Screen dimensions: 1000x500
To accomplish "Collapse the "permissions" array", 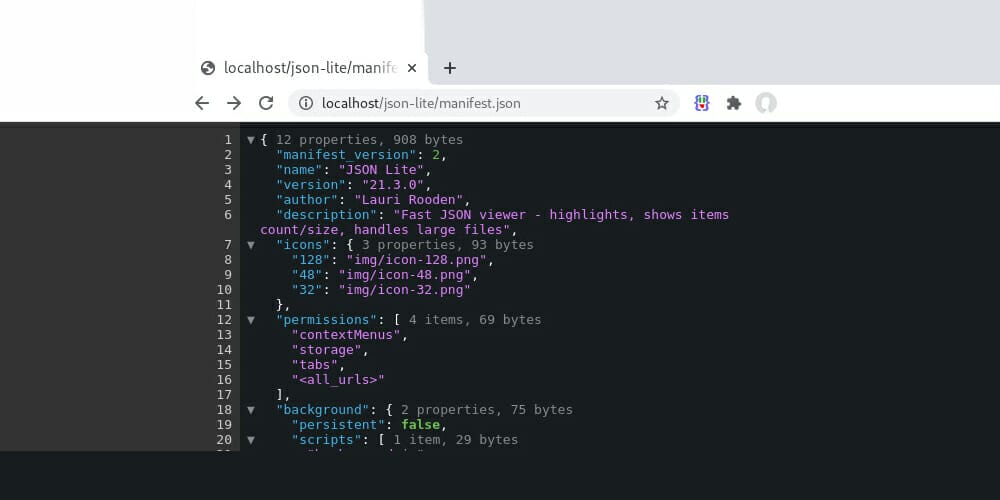I will click(x=251, y=320).
